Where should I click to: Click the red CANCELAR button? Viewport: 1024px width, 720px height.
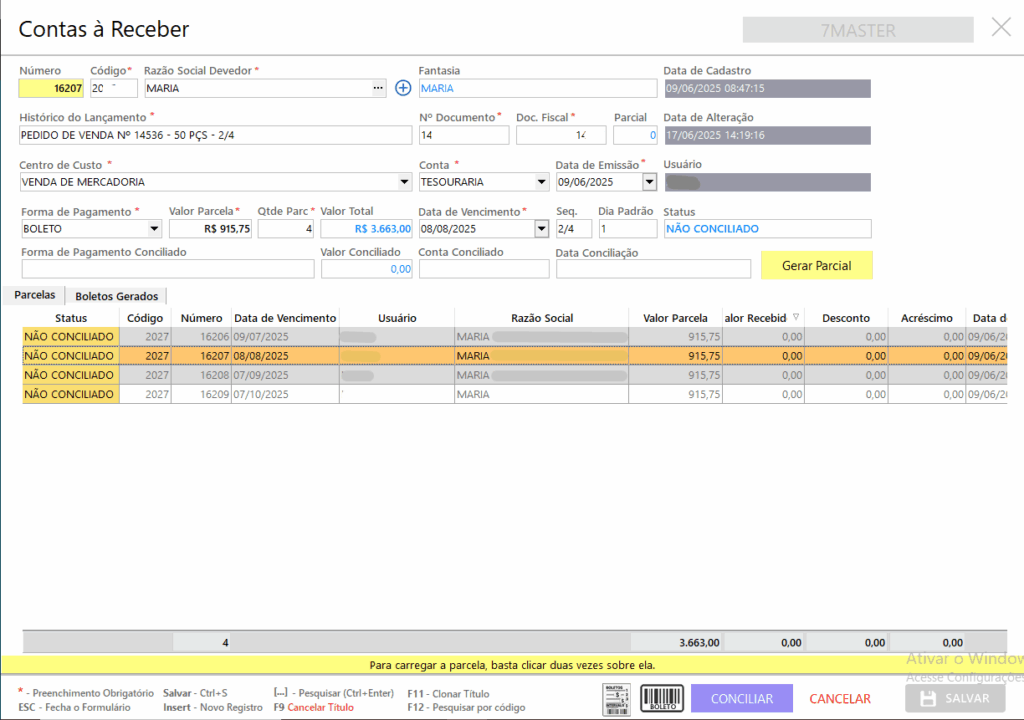tap(839, 699)
